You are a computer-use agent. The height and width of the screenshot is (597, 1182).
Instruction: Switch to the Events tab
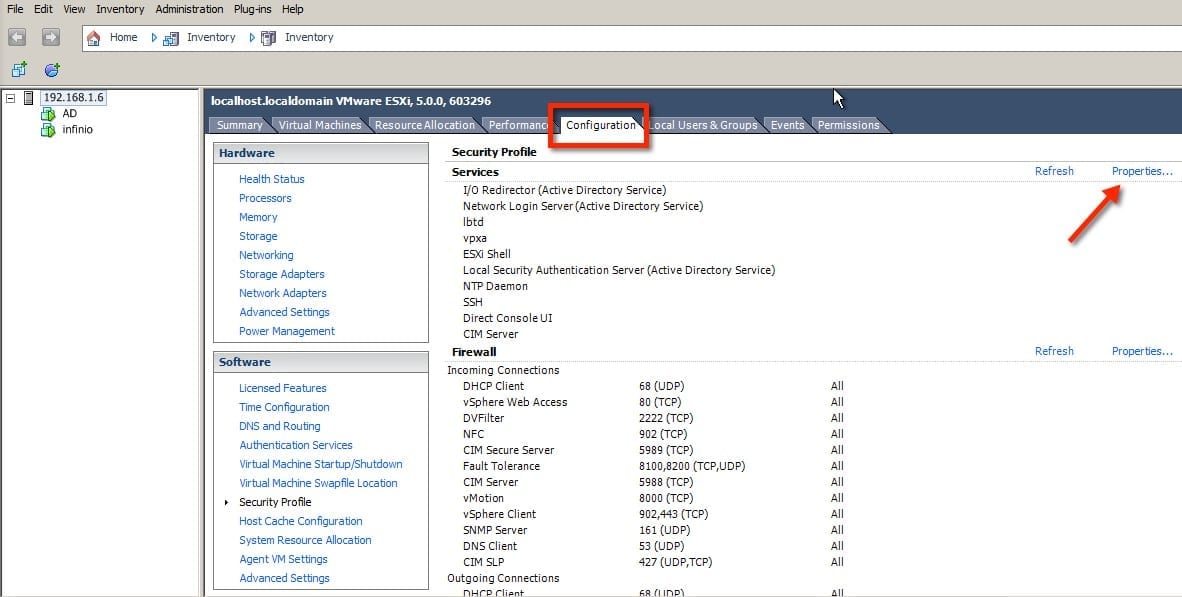[787, 125]
